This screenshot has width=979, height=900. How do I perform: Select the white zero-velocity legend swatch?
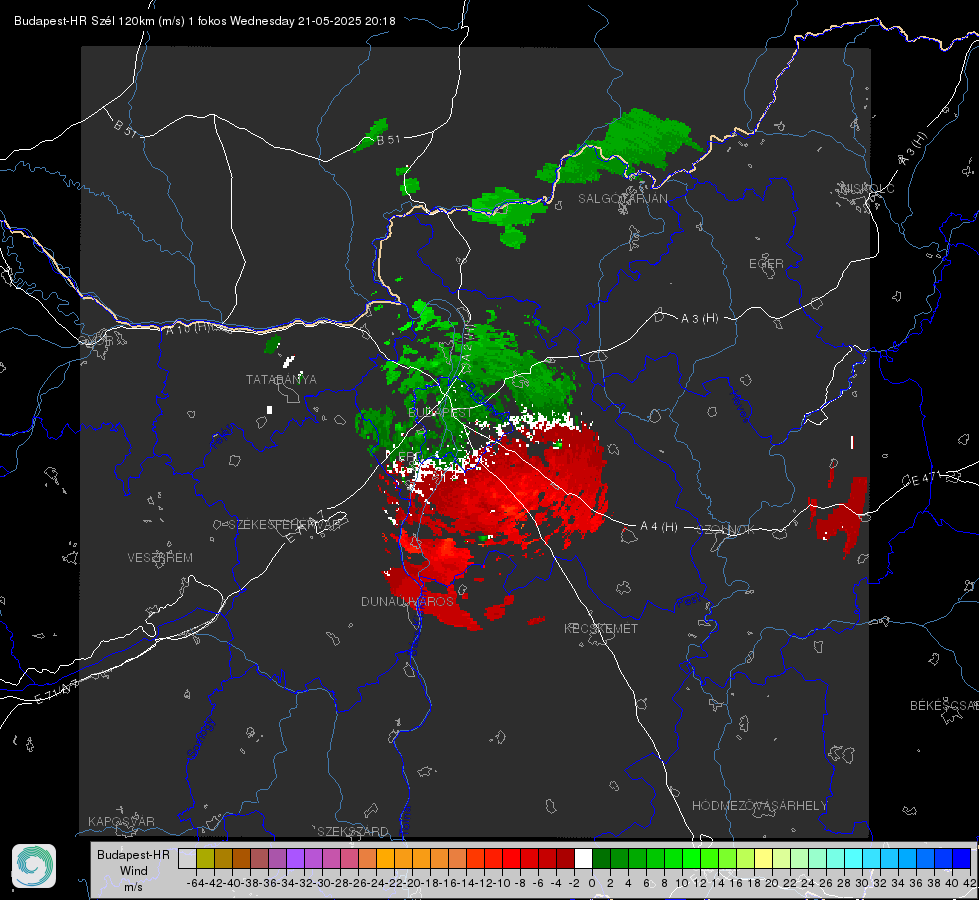(583, 858)
